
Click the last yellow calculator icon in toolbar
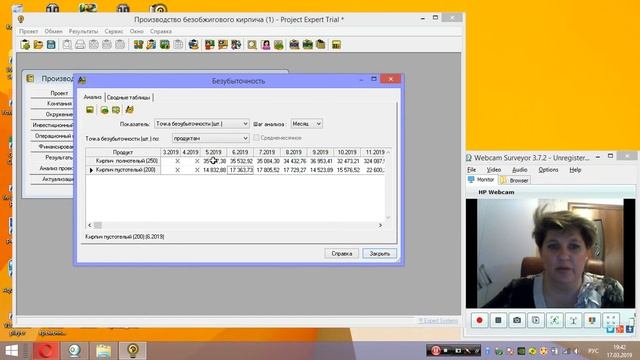click(x=336, y=44)
